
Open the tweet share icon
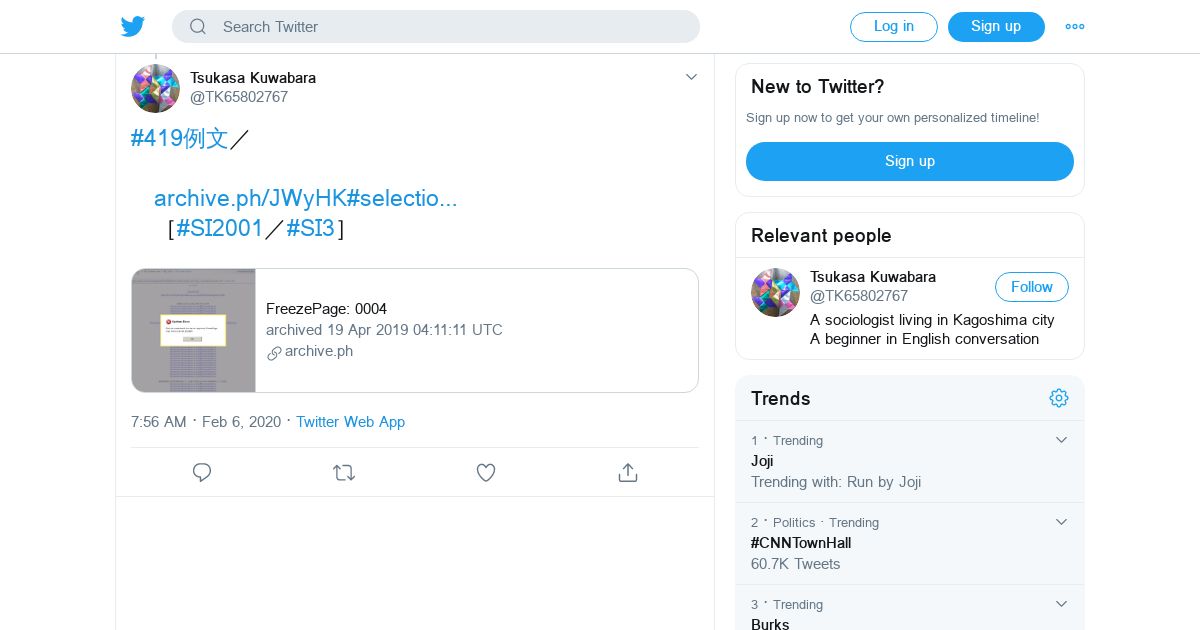pyautogui.click(x=628, y=473)
